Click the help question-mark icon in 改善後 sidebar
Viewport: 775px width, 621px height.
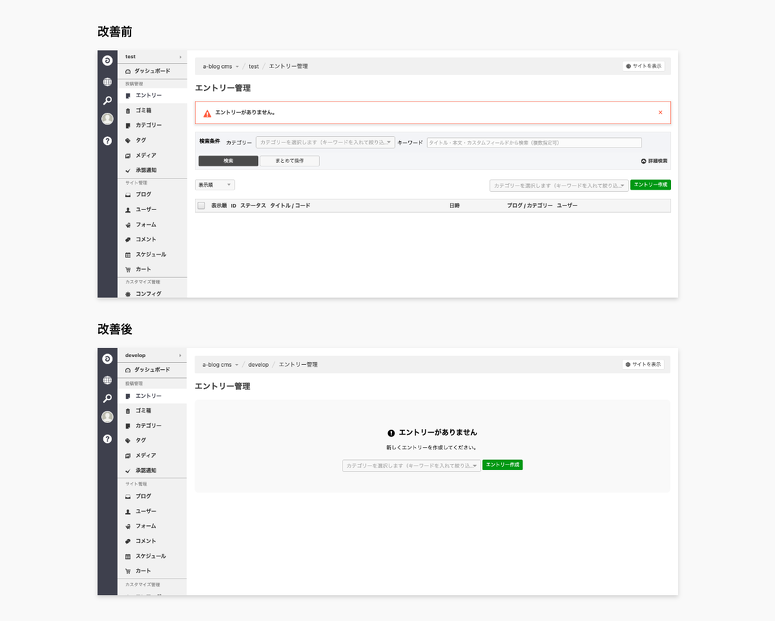pyautogui.click(x=107, y=439)
